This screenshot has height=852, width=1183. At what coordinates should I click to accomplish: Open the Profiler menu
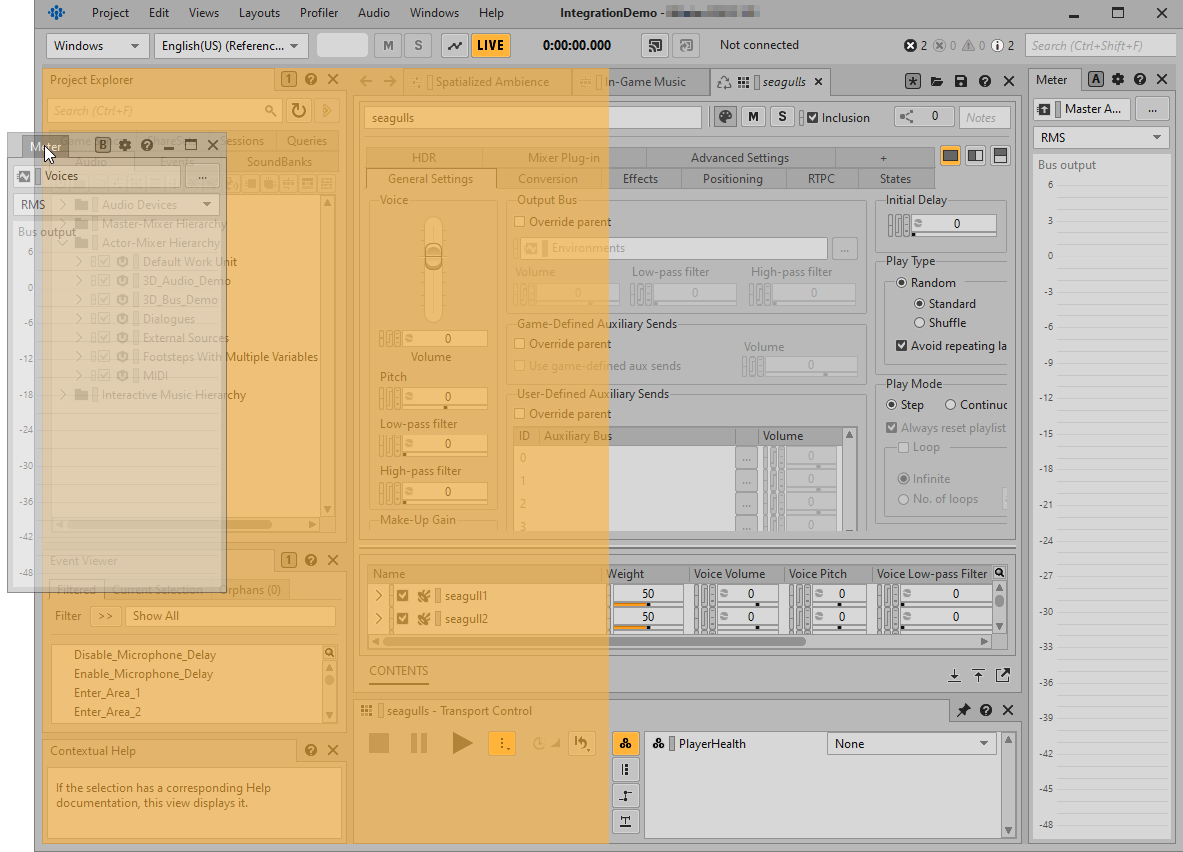318,13
